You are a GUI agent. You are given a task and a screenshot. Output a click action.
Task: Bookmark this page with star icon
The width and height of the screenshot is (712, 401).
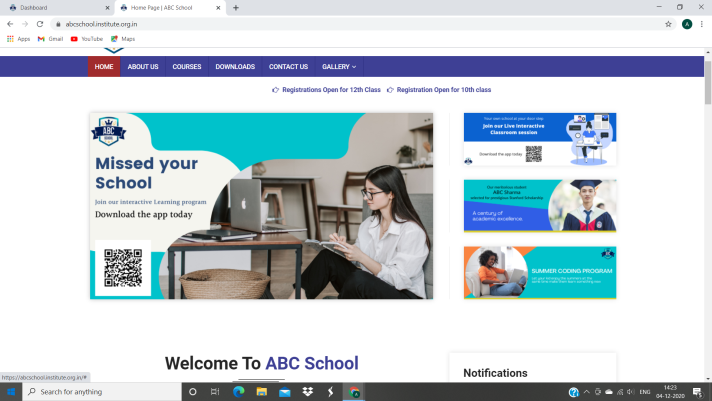pos(668,24)
